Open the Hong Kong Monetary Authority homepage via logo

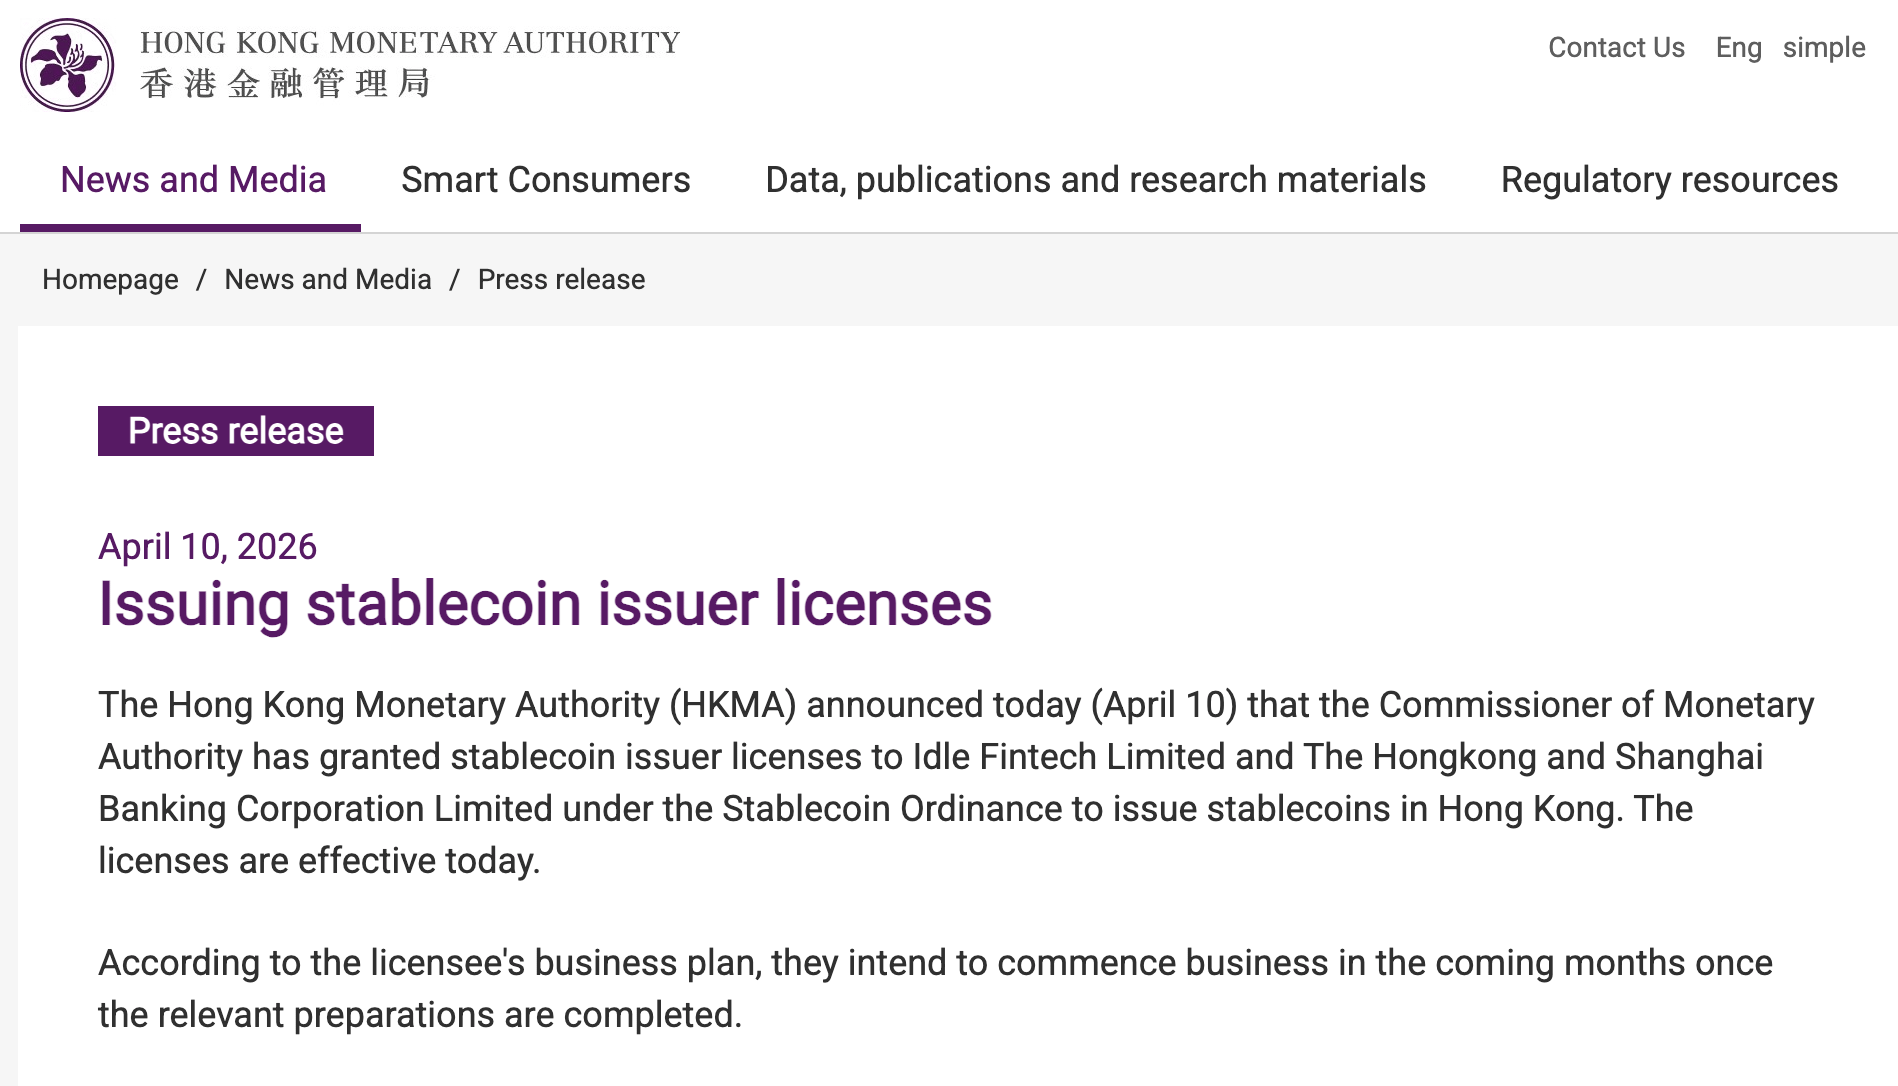68,63
